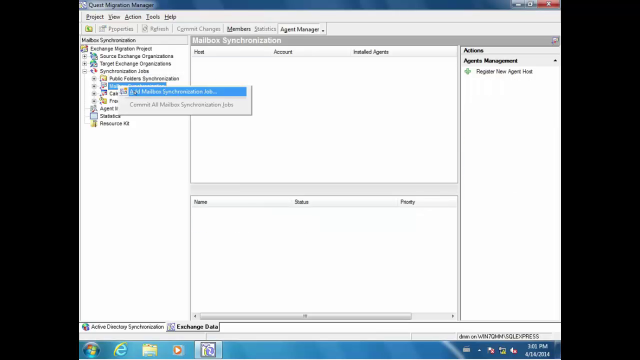640x360 pixels.
Task: Click the Statistics node icon in tree
Action: (x=94, y=116)
